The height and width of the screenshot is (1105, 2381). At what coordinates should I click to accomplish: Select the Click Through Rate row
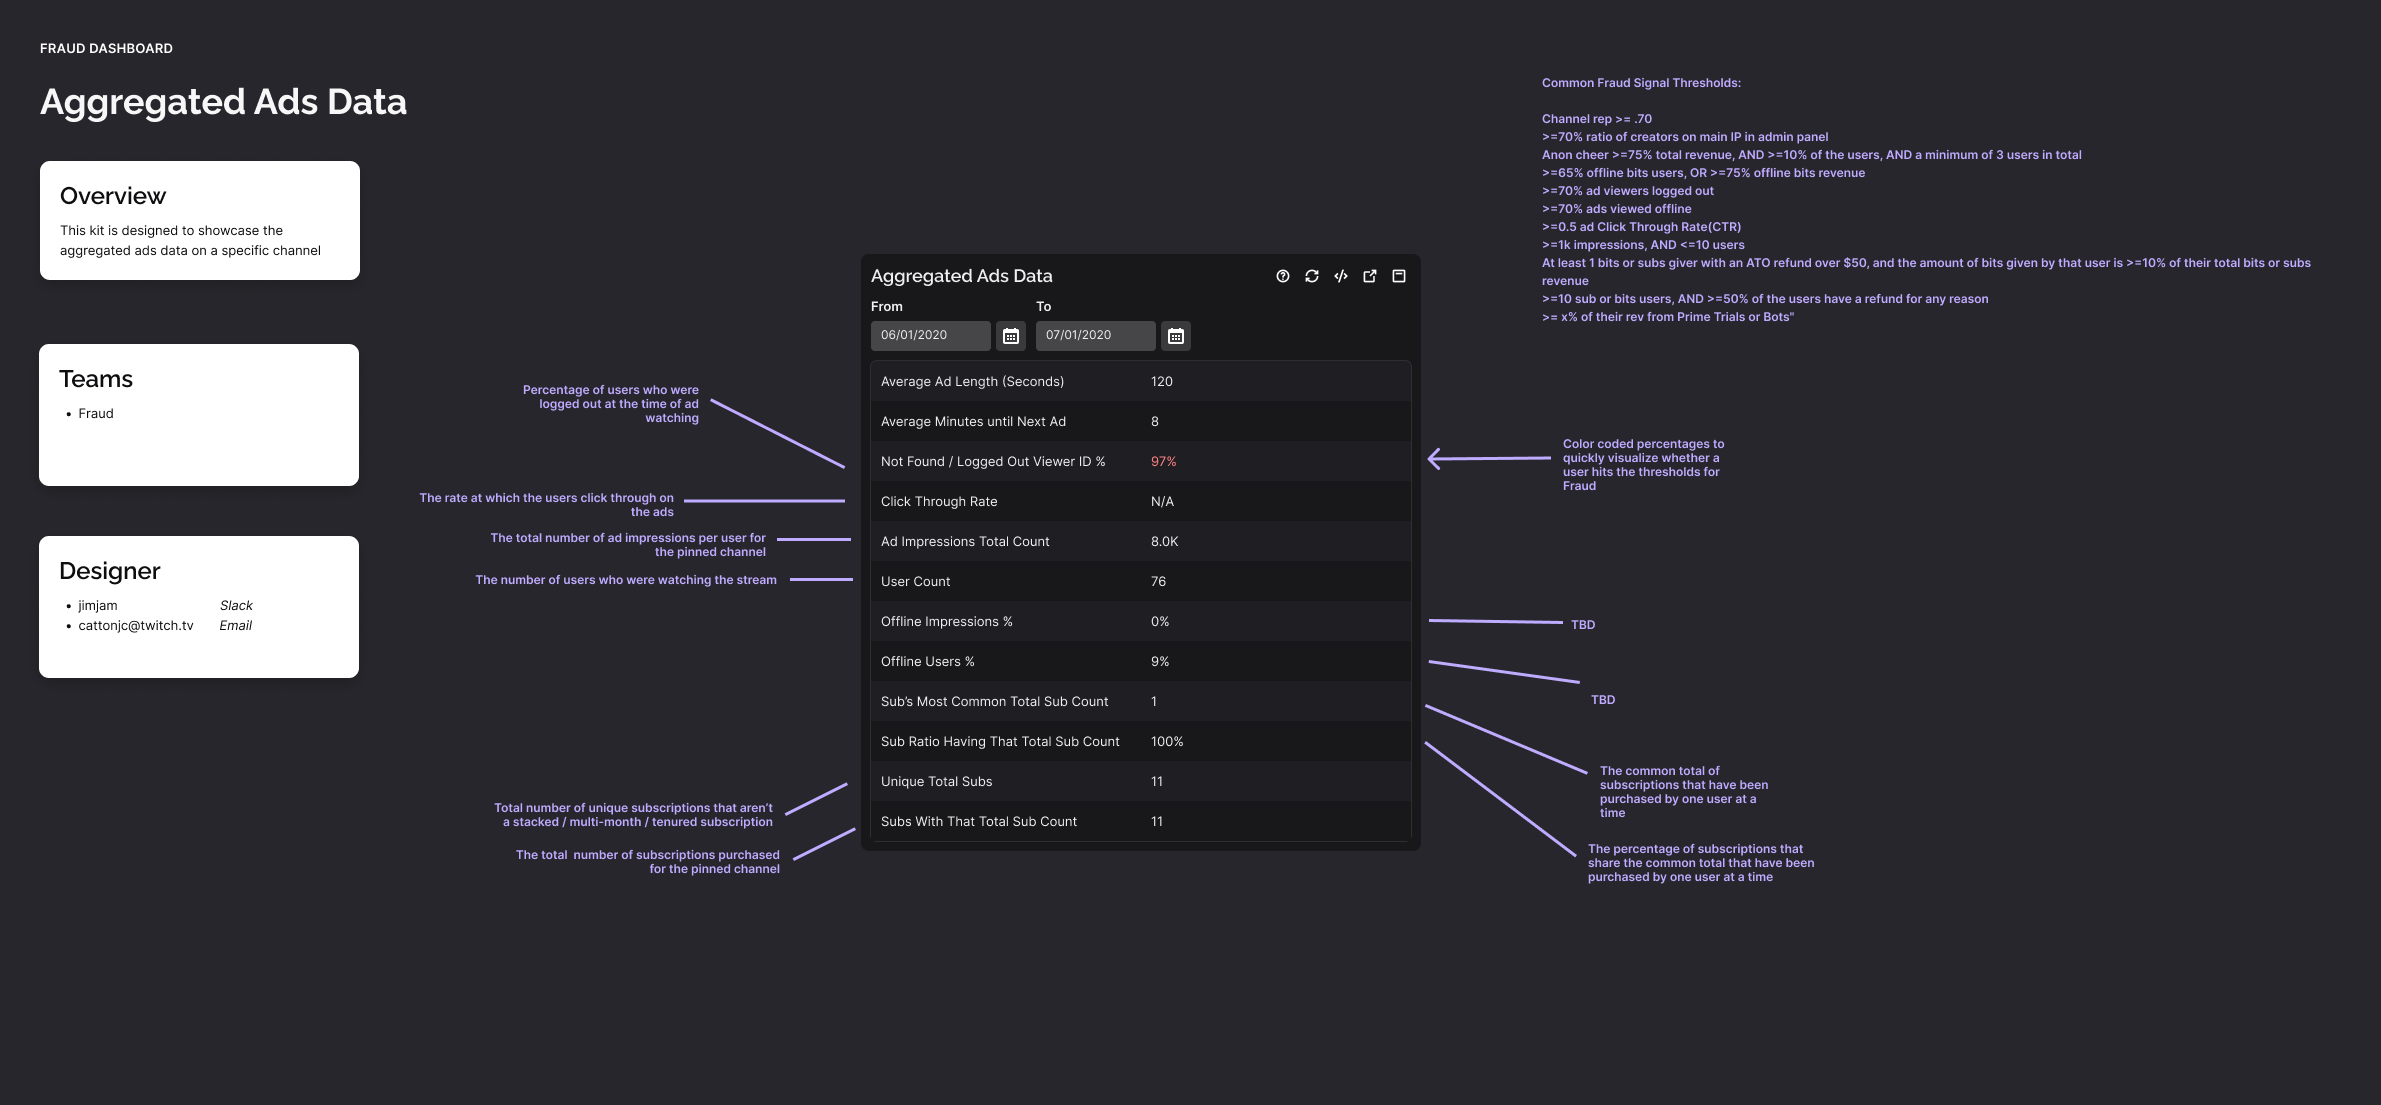click(x=1139, y=501)
